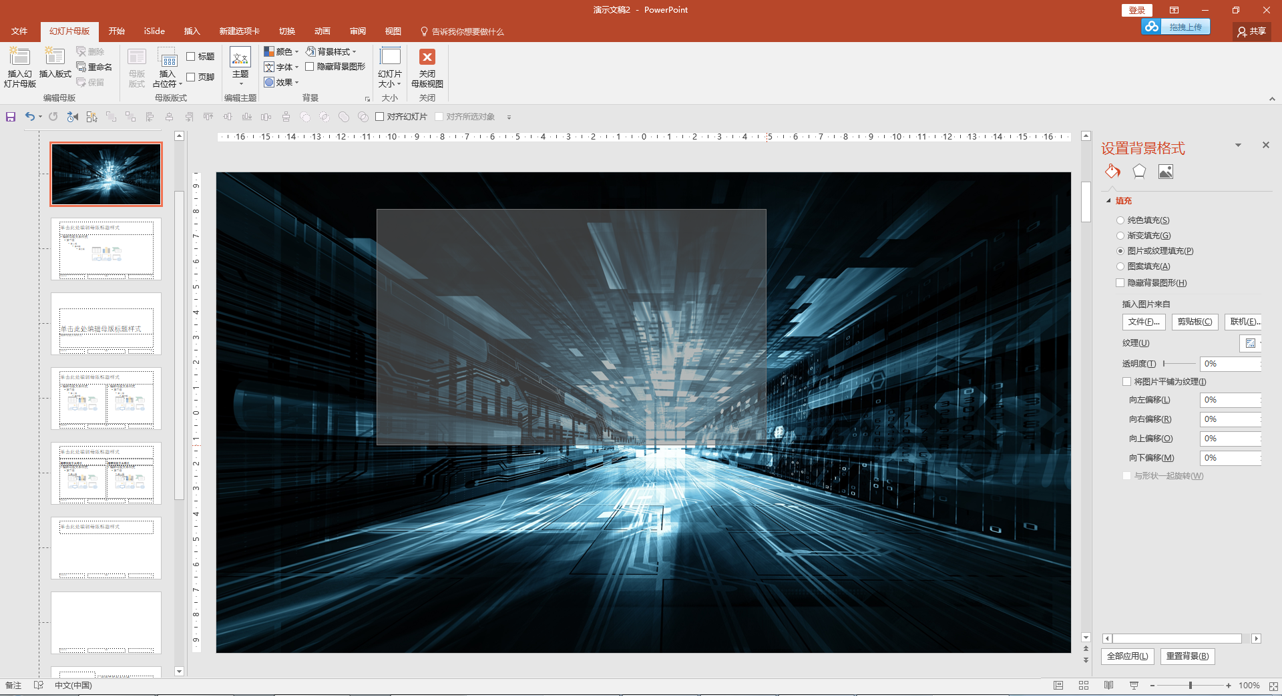The image size is (1282, 696).
Task: Click the zoom slider in status bar
Action: 1190,686
